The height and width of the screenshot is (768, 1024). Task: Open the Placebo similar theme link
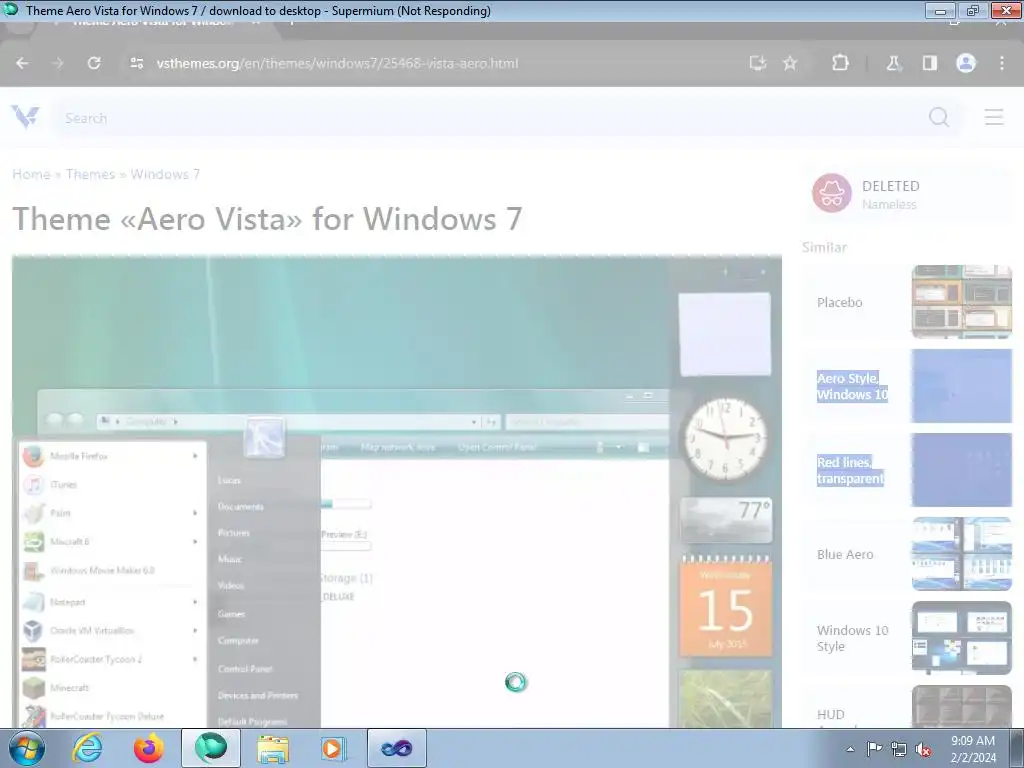(x=840, y=302)
